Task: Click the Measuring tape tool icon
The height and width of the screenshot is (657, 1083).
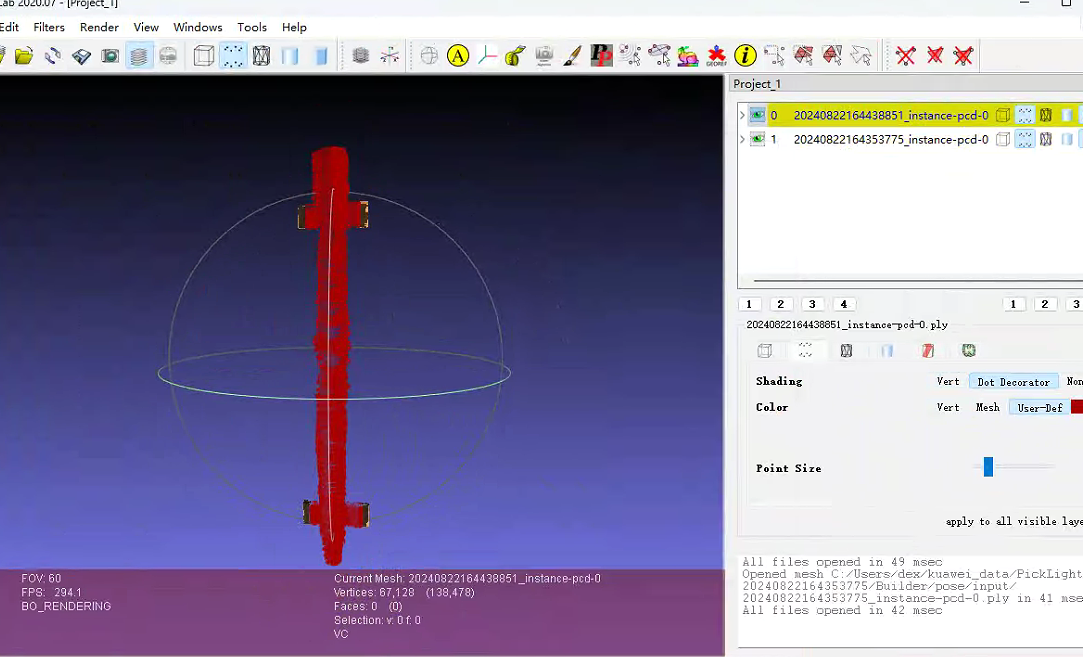Action: coord(516,56)
